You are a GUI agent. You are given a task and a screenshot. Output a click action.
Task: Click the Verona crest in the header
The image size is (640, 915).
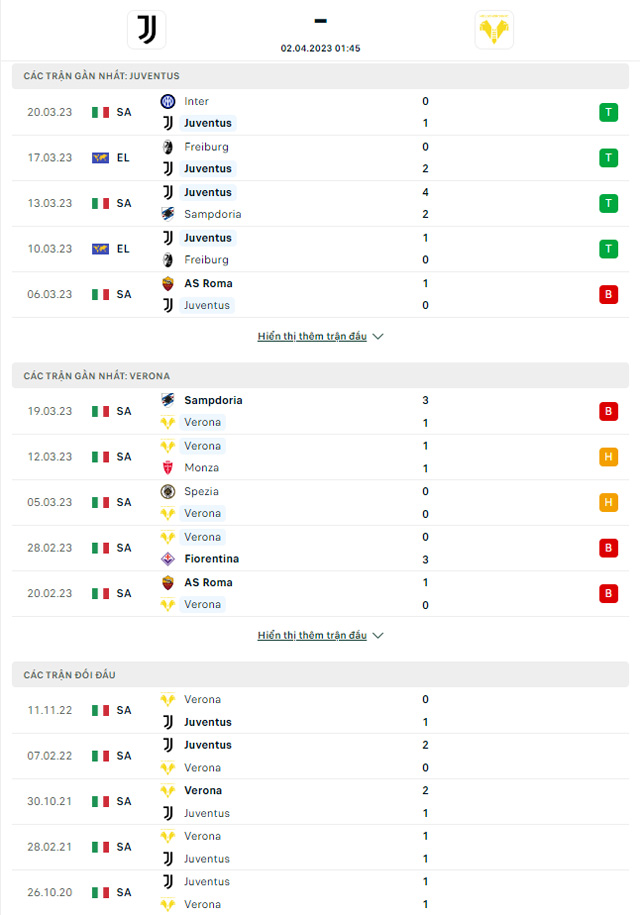point(494,30)
